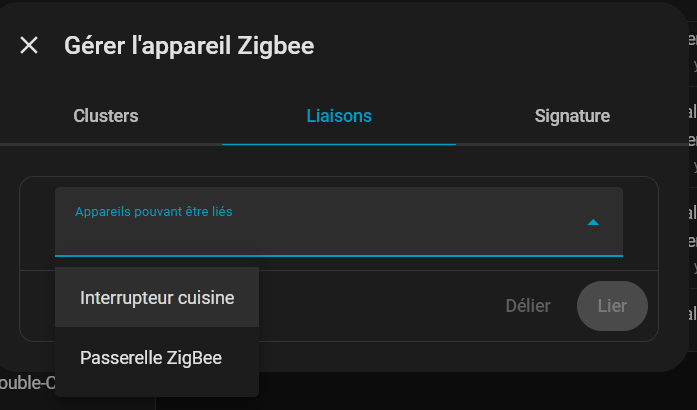Unbind the device using Délier
This screenshot has height=410, width=697.
(x=528, y=306)
